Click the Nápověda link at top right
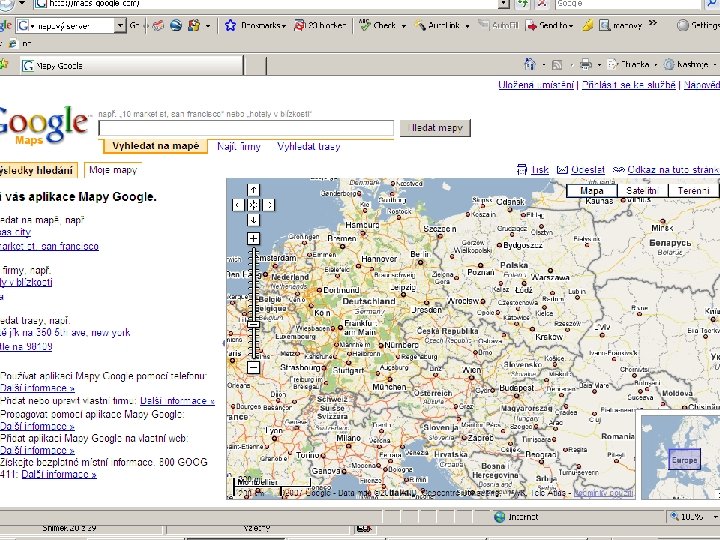 [x=702, y=85]
